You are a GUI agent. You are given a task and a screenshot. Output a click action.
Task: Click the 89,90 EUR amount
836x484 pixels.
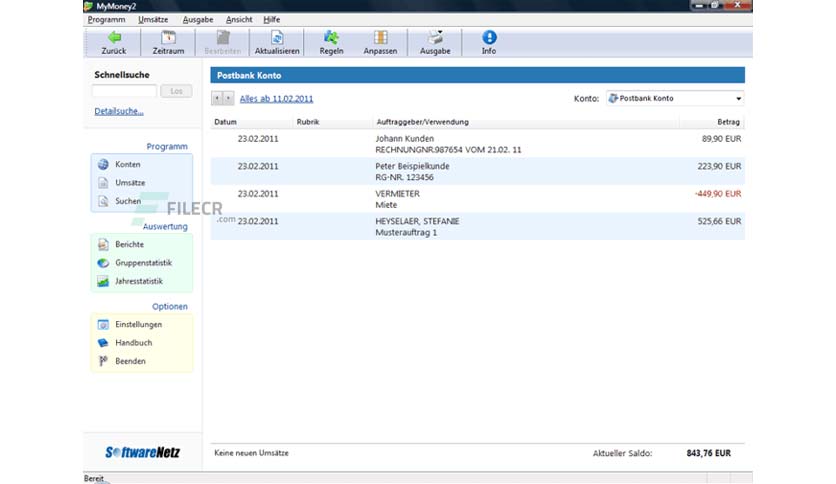(721, 139)
